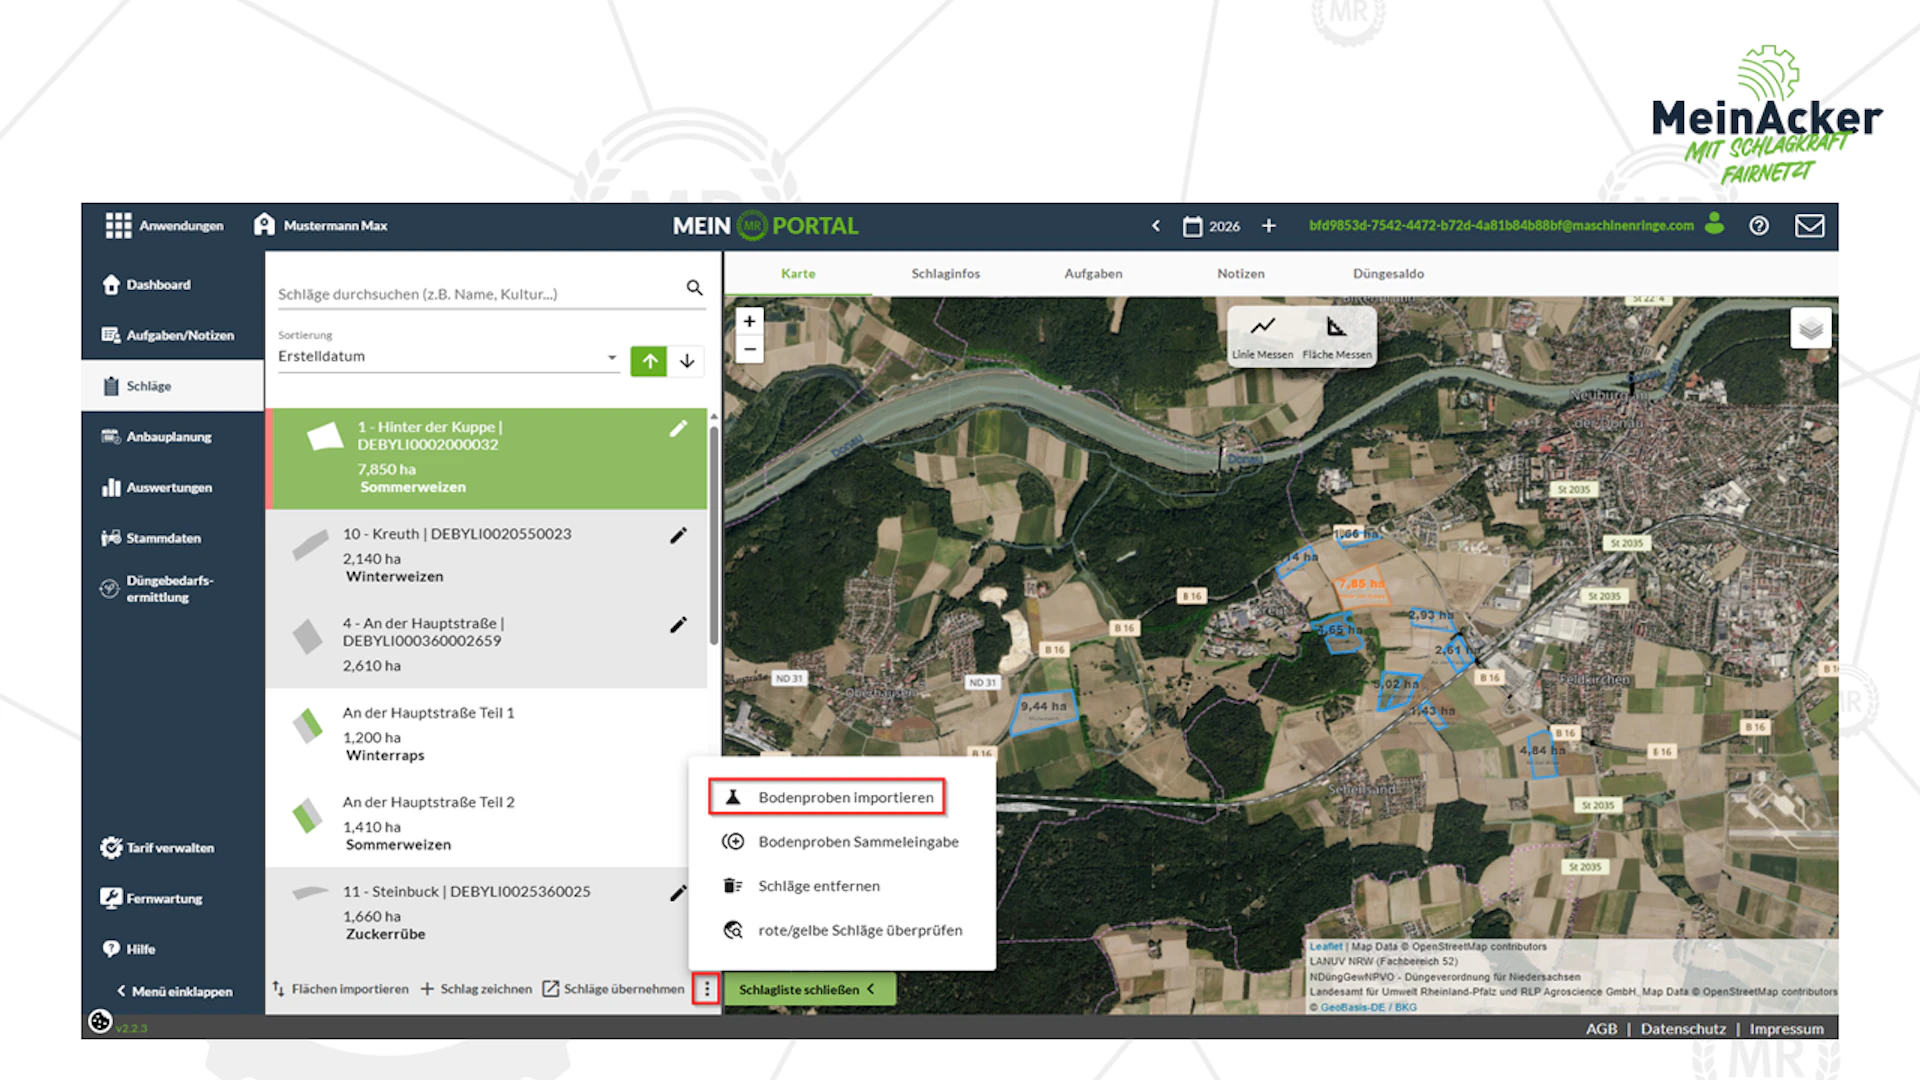Open the map layers icon
The width and height of the screenshot is (1920, 1080).
click(1810, 329)
